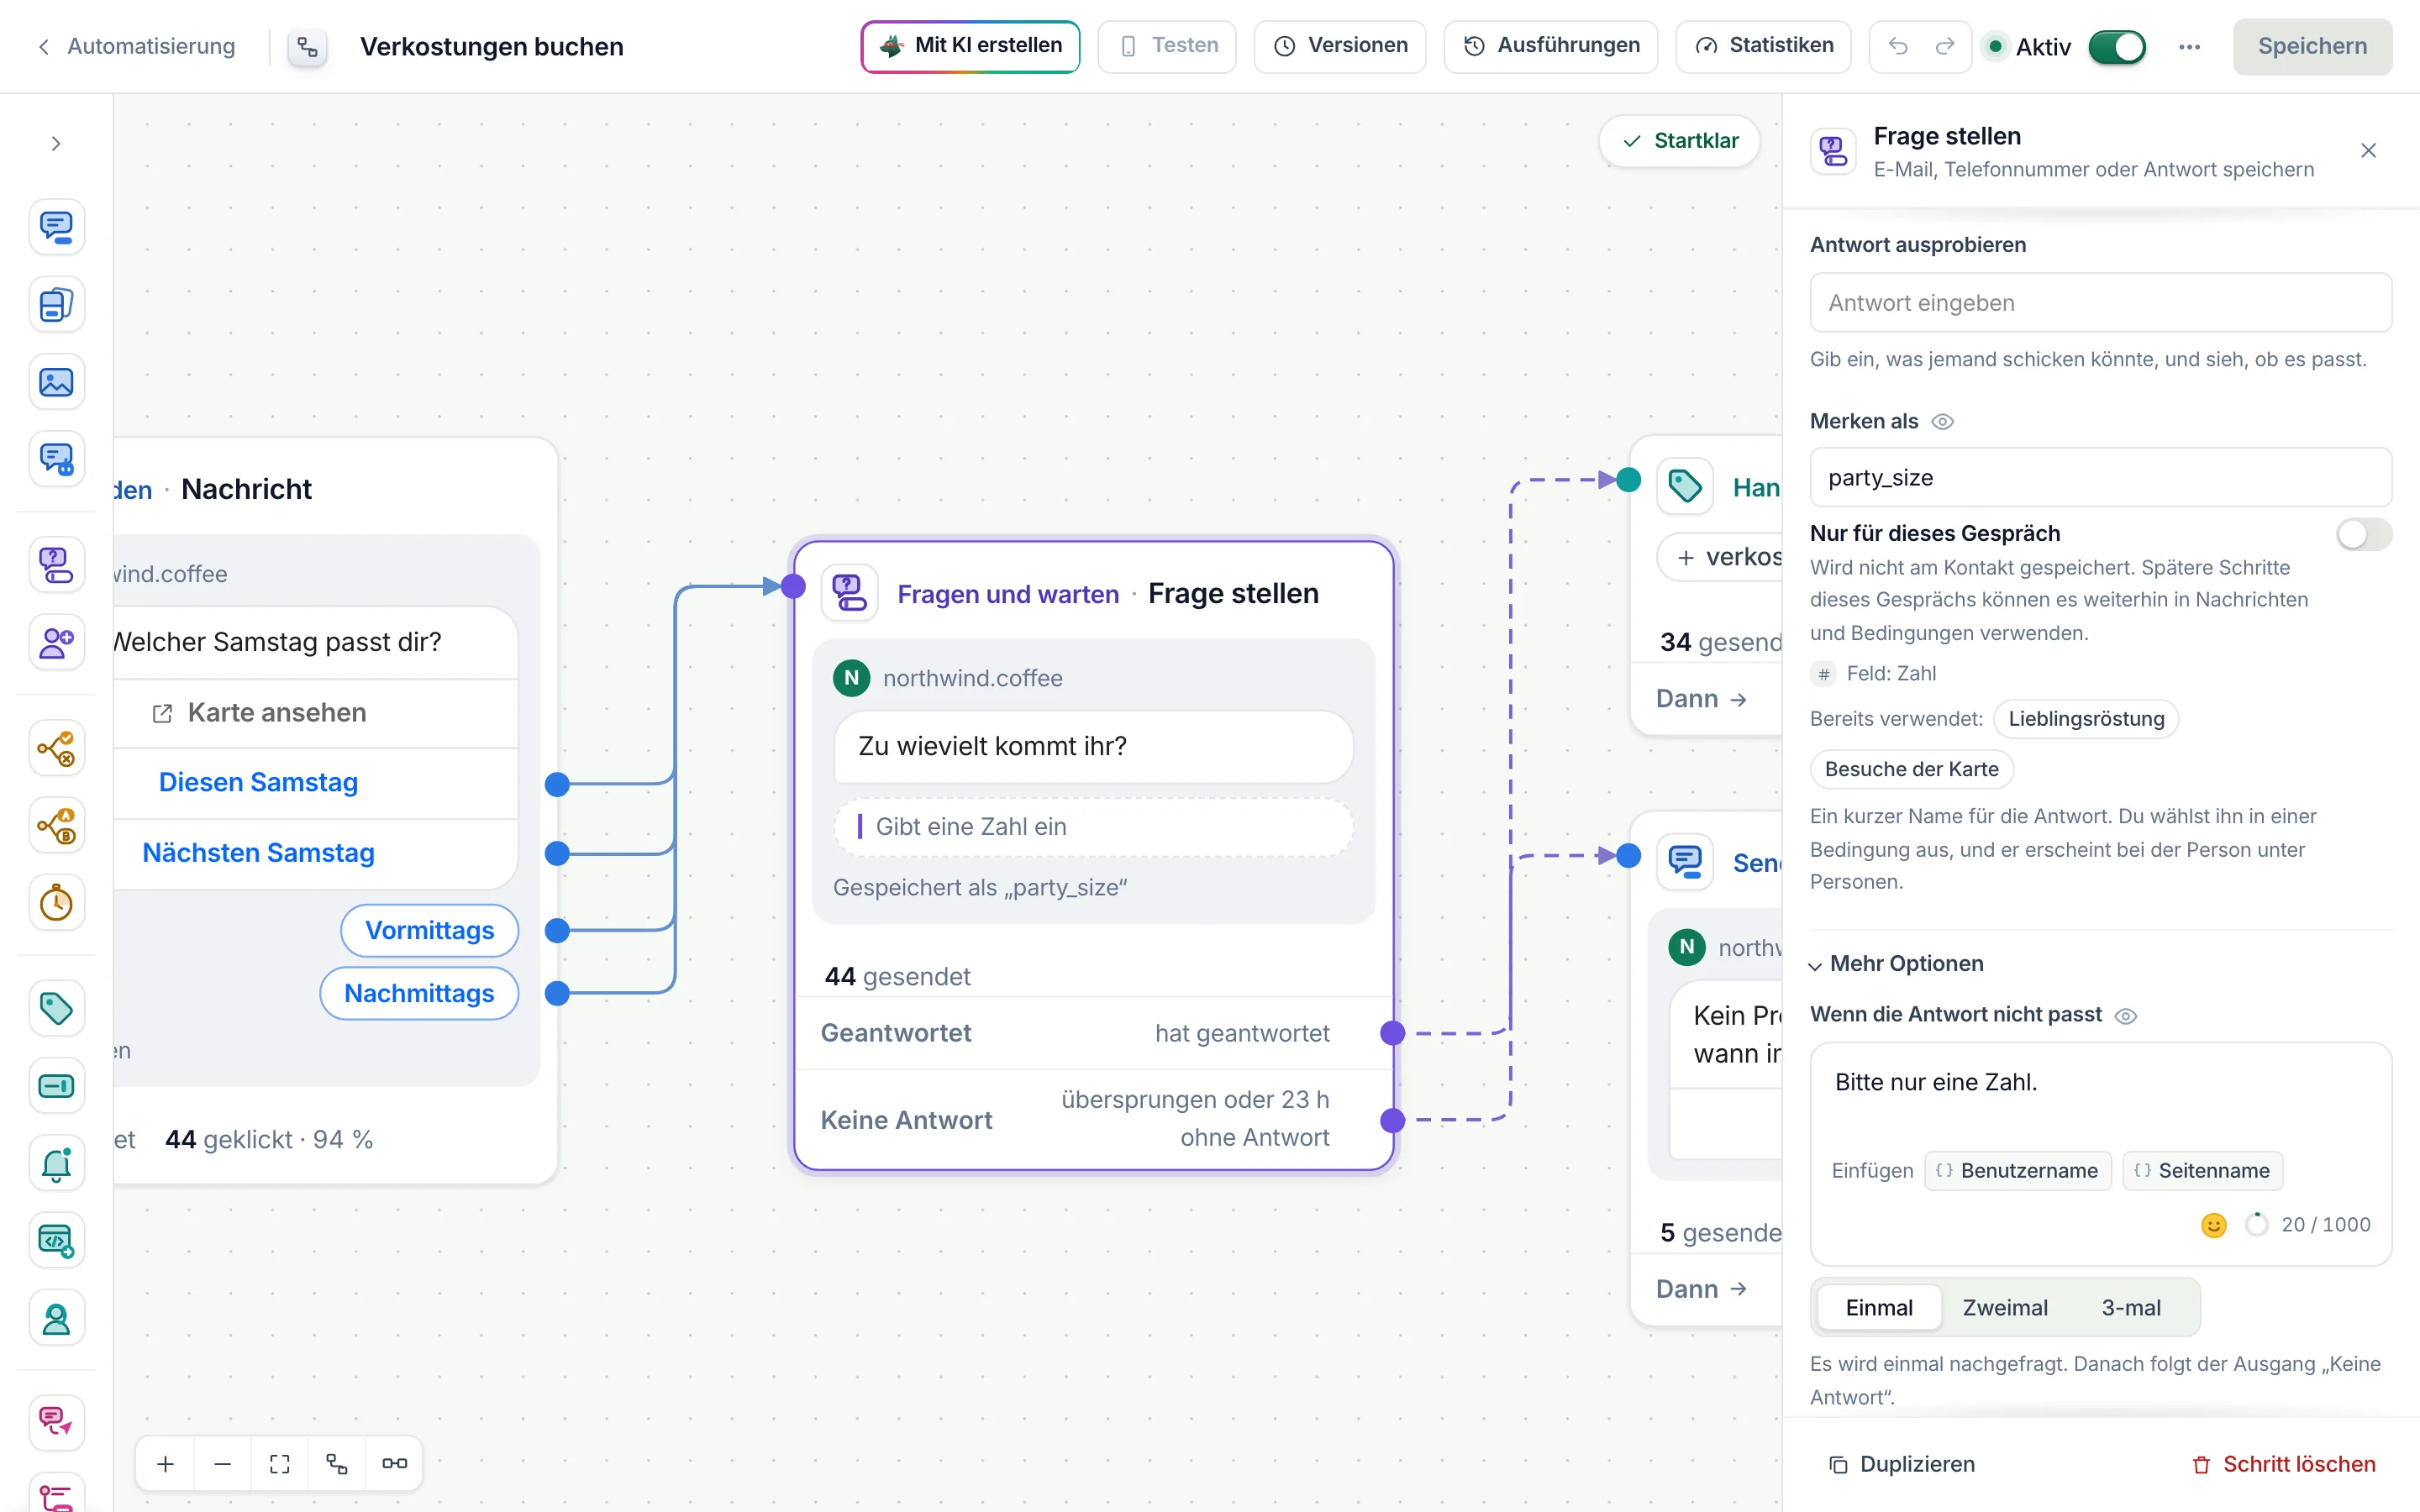The height and width of the screenshot is (1512, 2420).
Task: Zoom out with the minus canvas control
Action: [223, 1464]
